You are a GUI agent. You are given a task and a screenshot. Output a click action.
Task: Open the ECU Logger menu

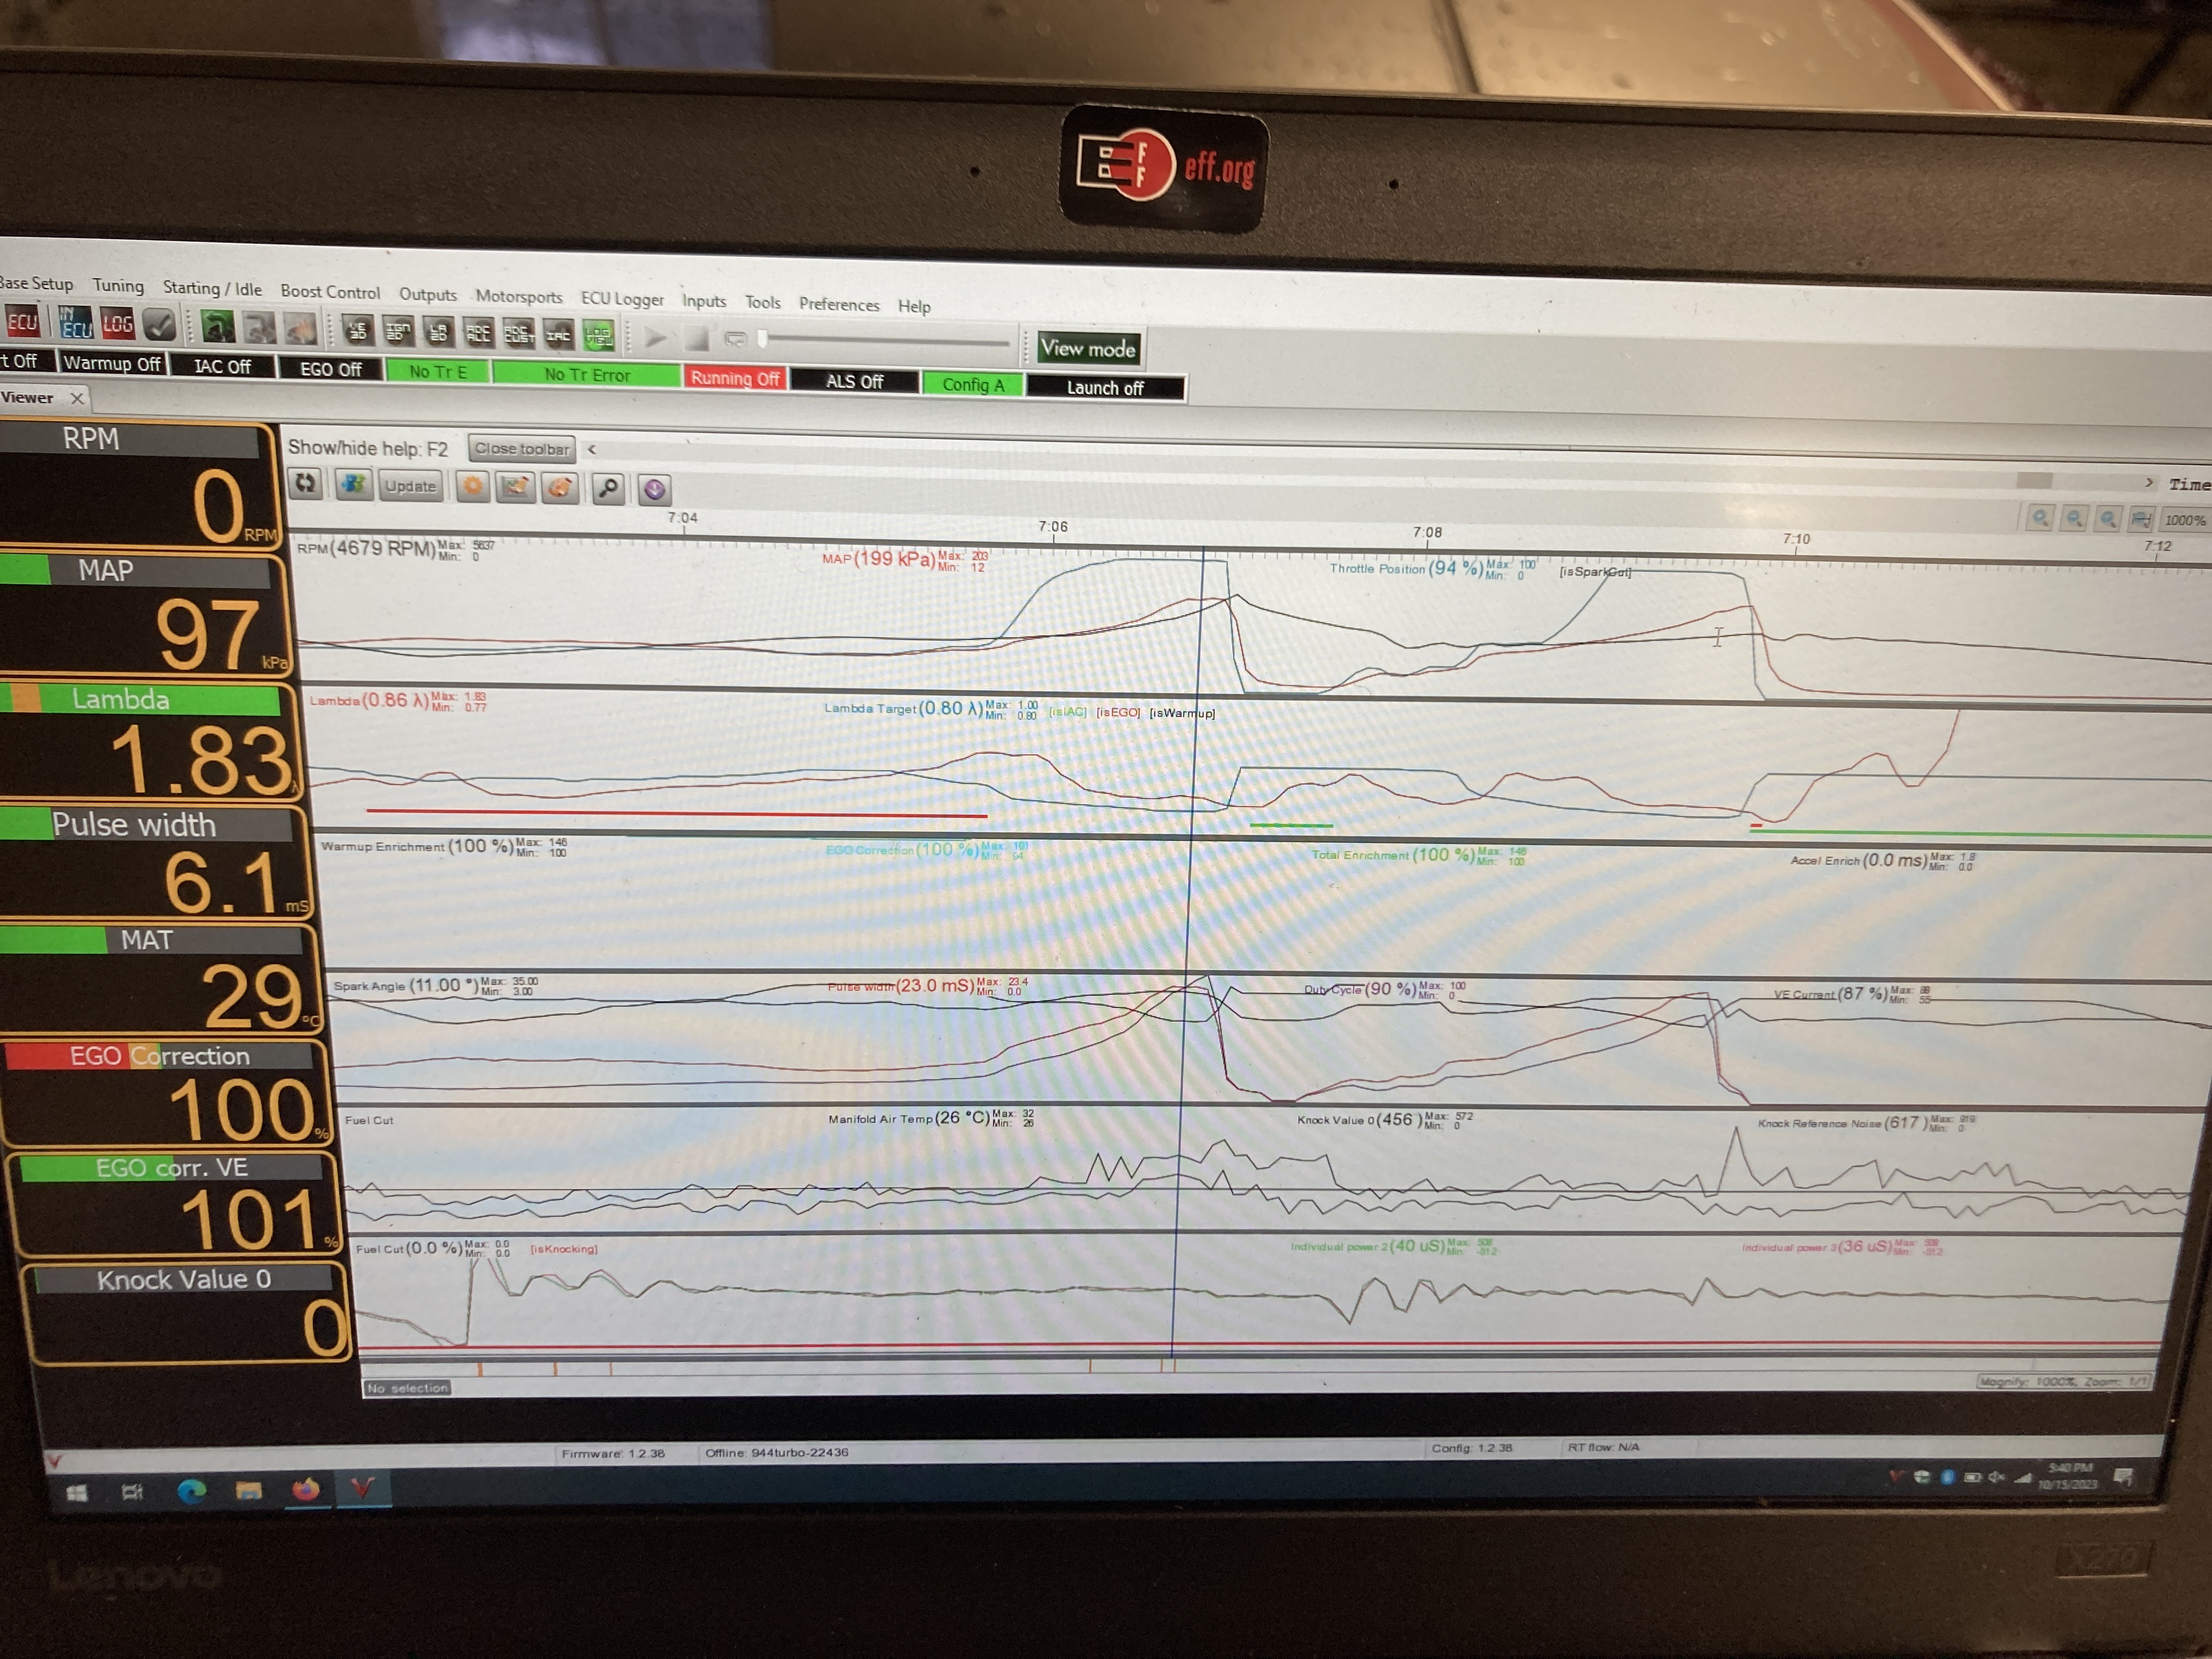coord(622,299)
